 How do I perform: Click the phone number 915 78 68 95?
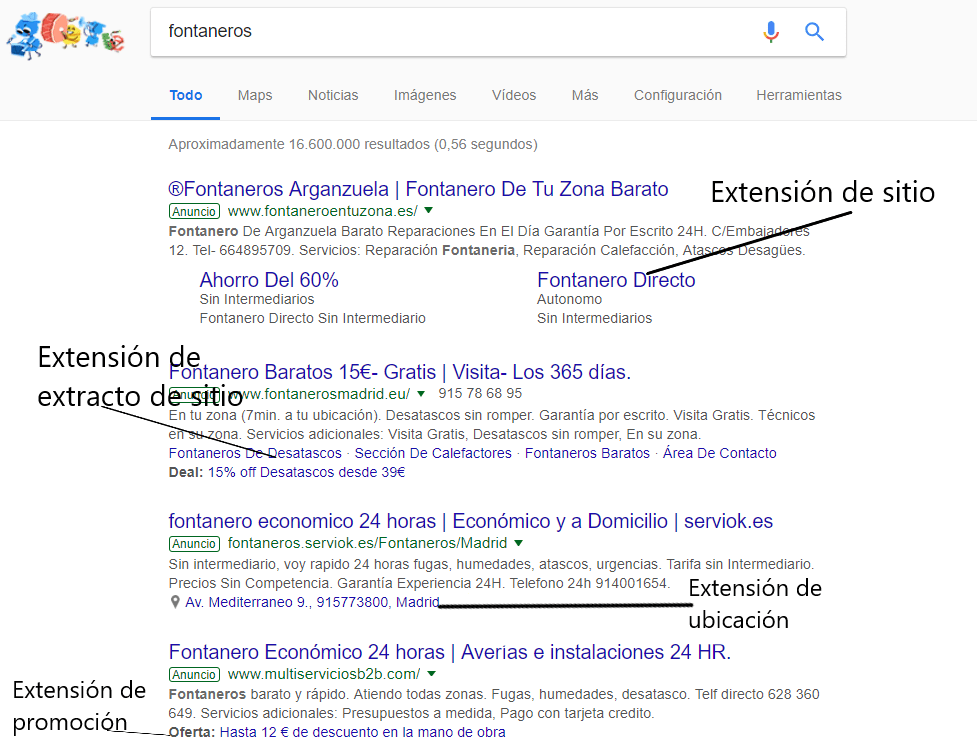click(480, 393)
